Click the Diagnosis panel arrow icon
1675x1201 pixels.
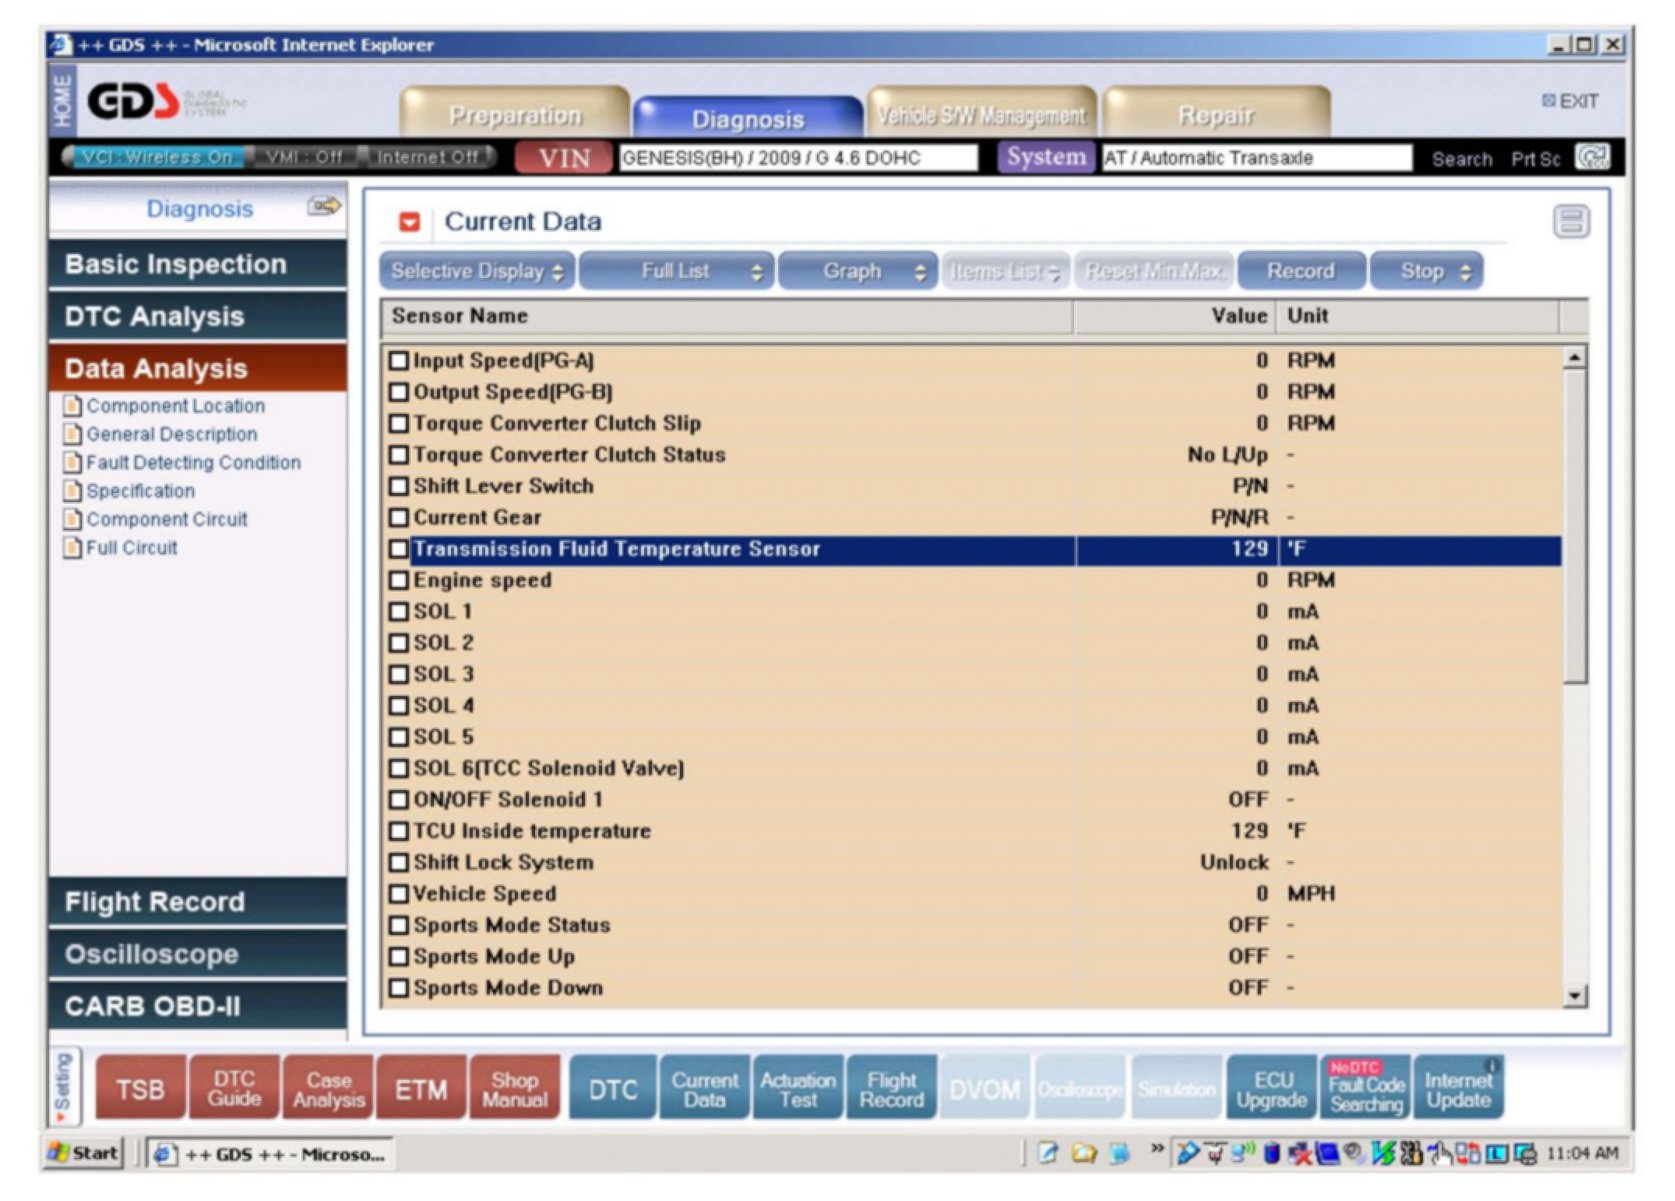[x=324, y=206]
